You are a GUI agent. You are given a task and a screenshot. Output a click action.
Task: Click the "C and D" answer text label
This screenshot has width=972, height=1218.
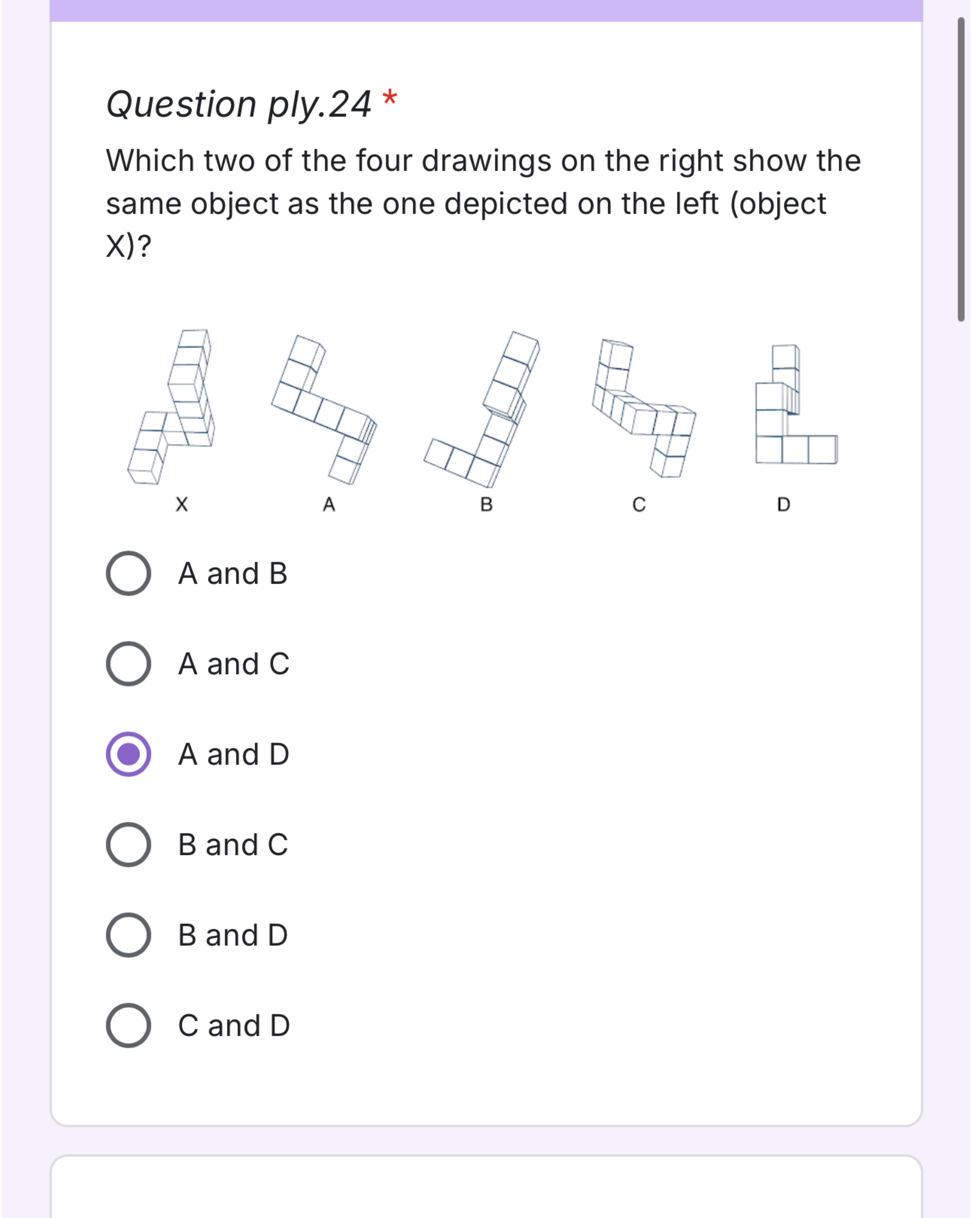pyautogui.click(x=234, y=1025)
